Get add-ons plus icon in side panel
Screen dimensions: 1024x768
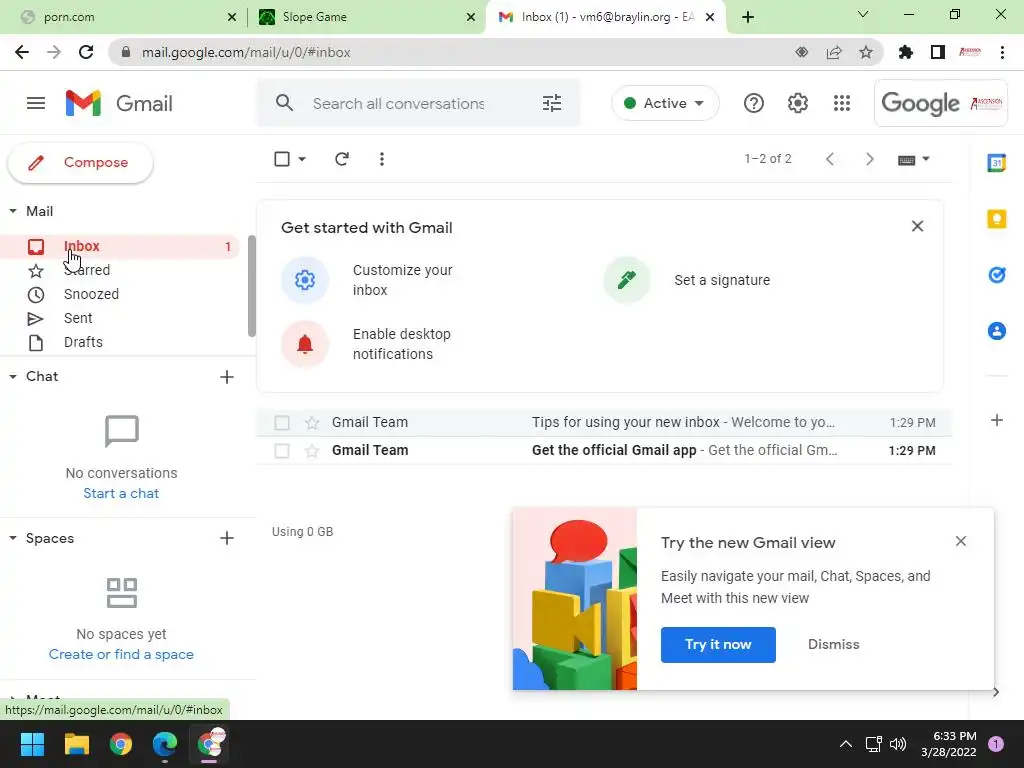tap(997, 420)
